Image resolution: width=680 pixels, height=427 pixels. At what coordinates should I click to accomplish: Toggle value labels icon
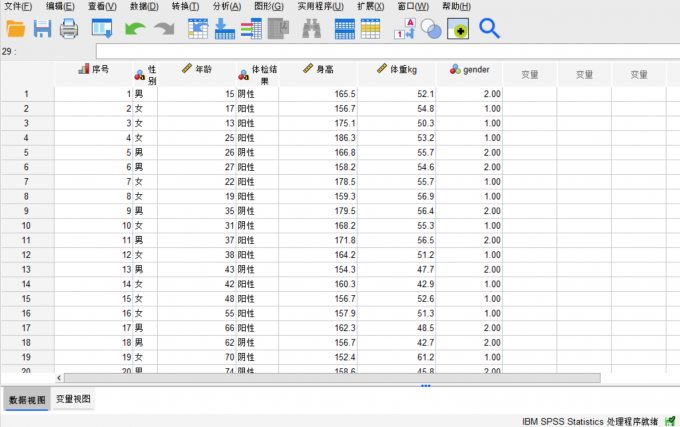(405, 29)
